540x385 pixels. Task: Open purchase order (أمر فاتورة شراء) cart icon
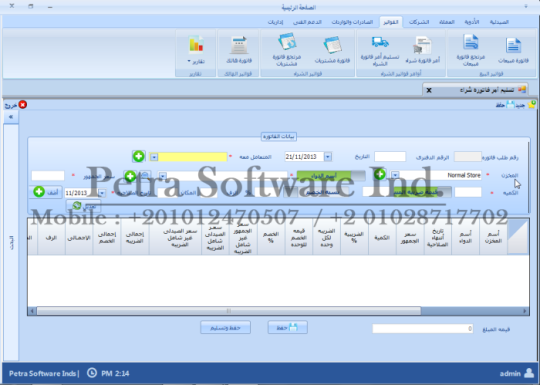pyautogui.click(x=422, y=45)
